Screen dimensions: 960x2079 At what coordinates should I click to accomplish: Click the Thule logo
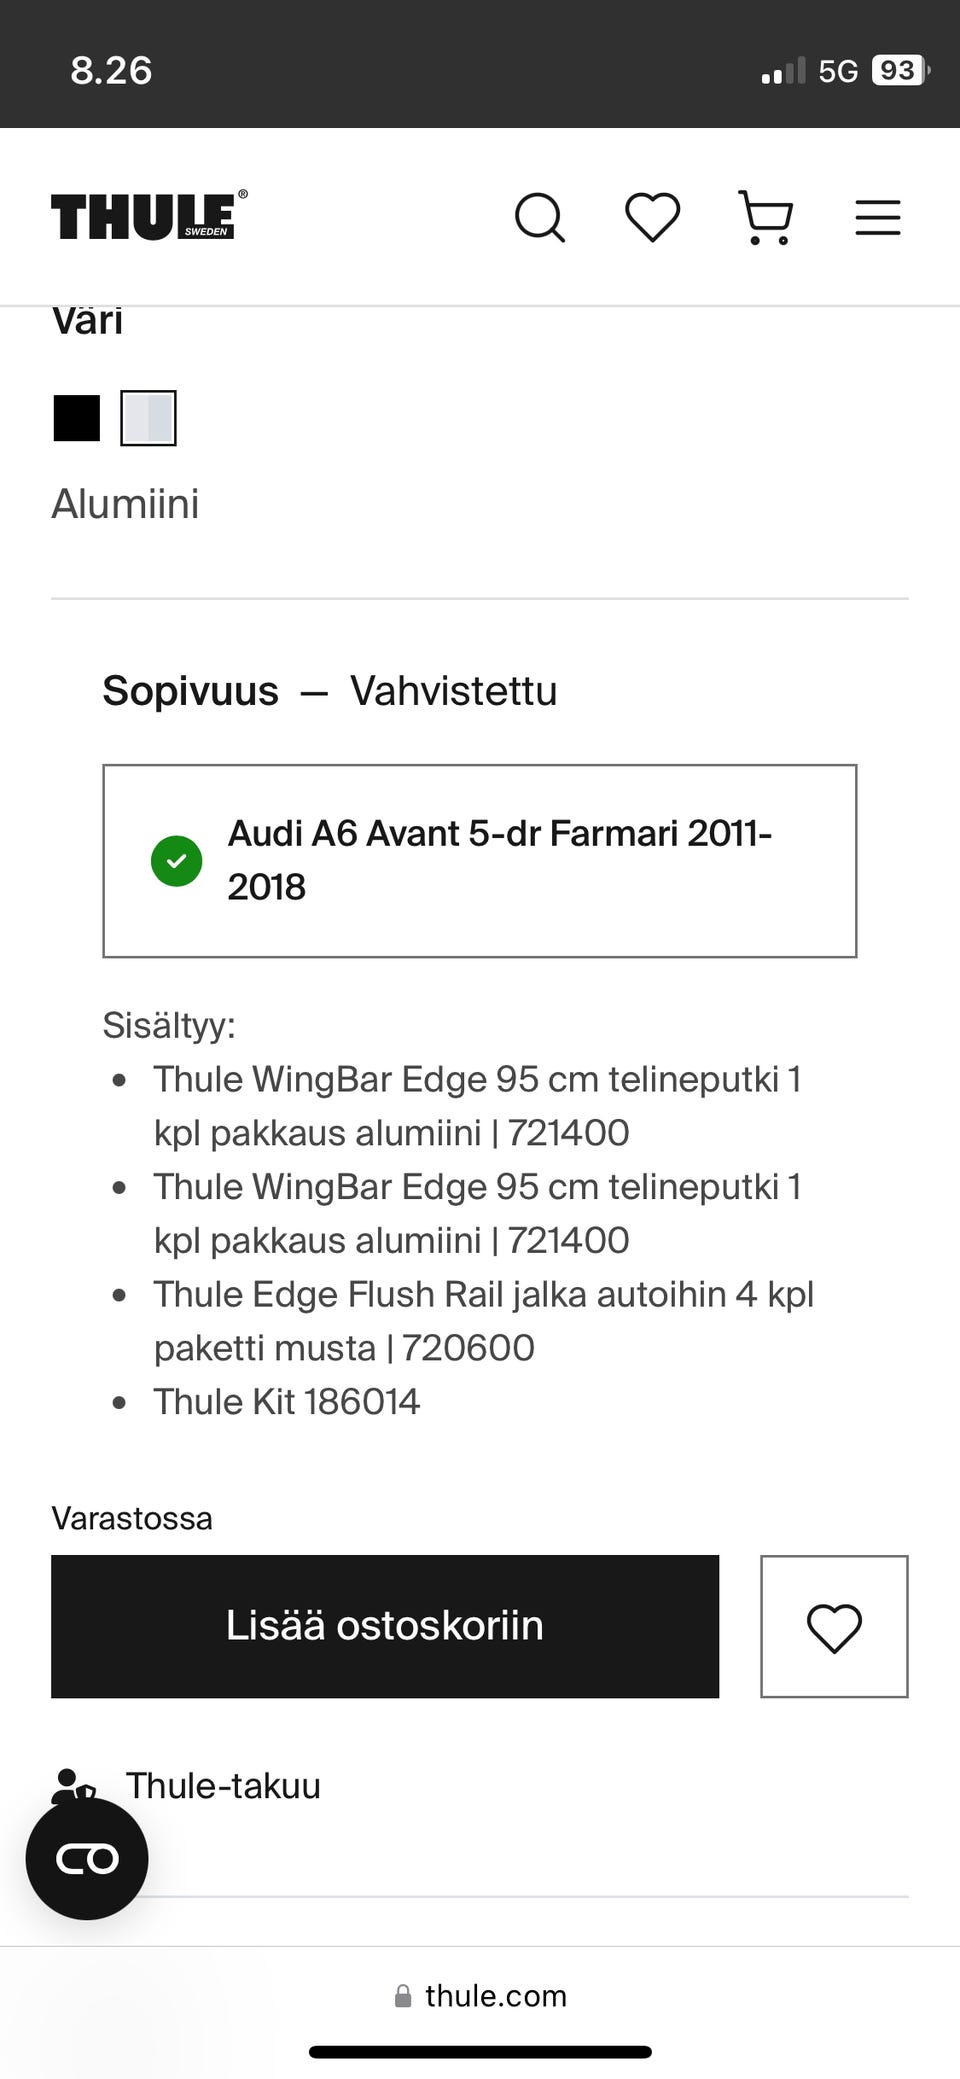(146, 214)
